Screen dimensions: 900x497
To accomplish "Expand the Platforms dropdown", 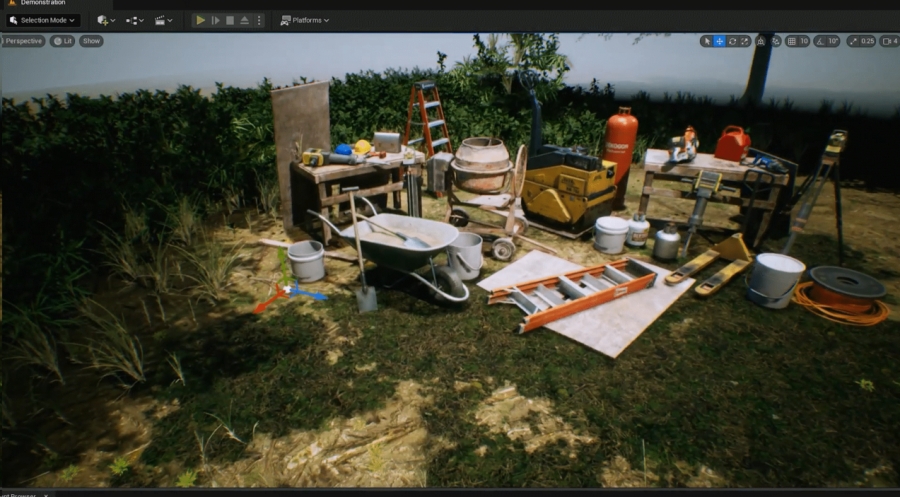I will click(x=304, y=20).
